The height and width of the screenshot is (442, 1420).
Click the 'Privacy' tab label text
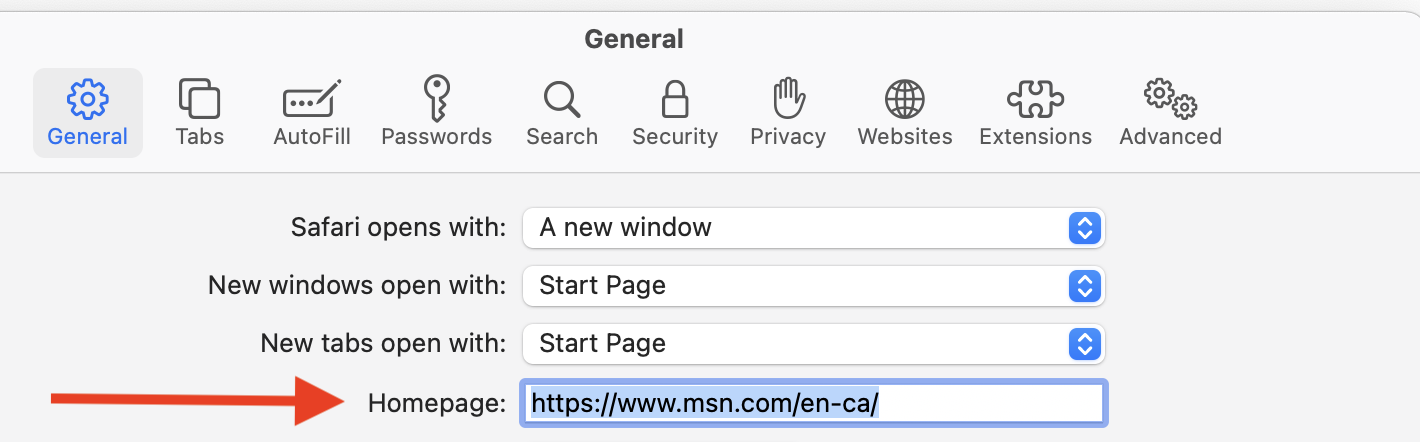[788, 137]
